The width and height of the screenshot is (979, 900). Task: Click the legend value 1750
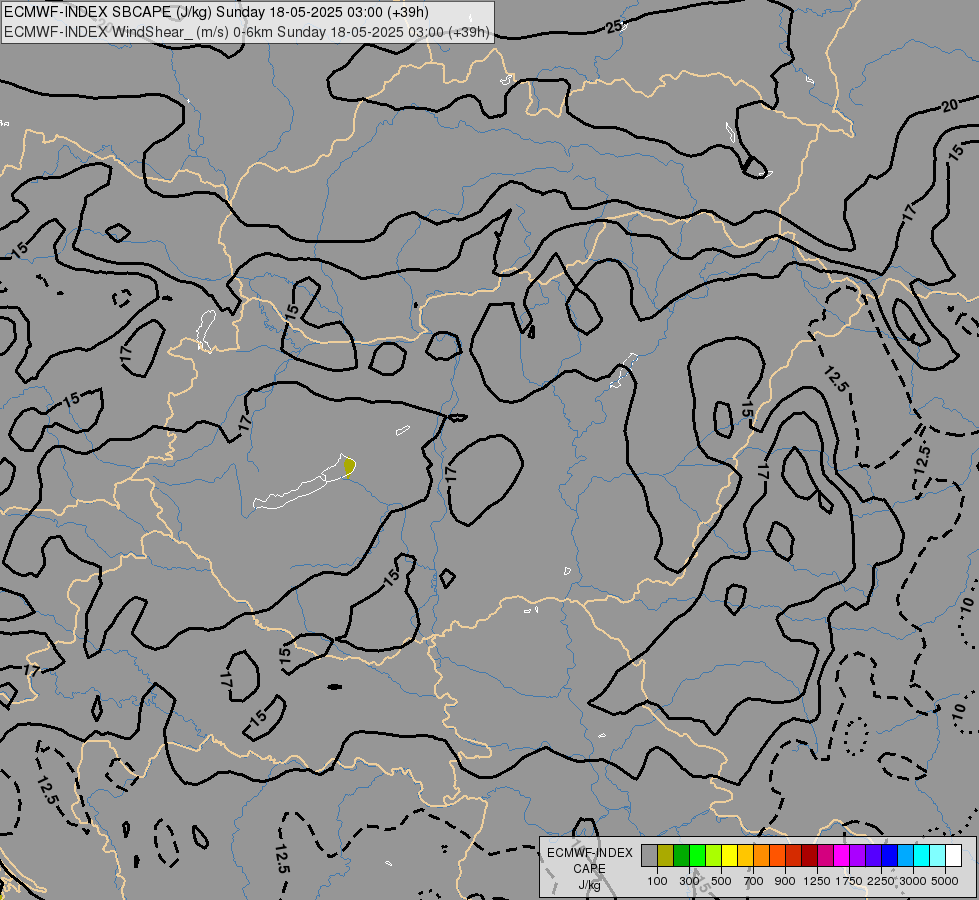849,881
